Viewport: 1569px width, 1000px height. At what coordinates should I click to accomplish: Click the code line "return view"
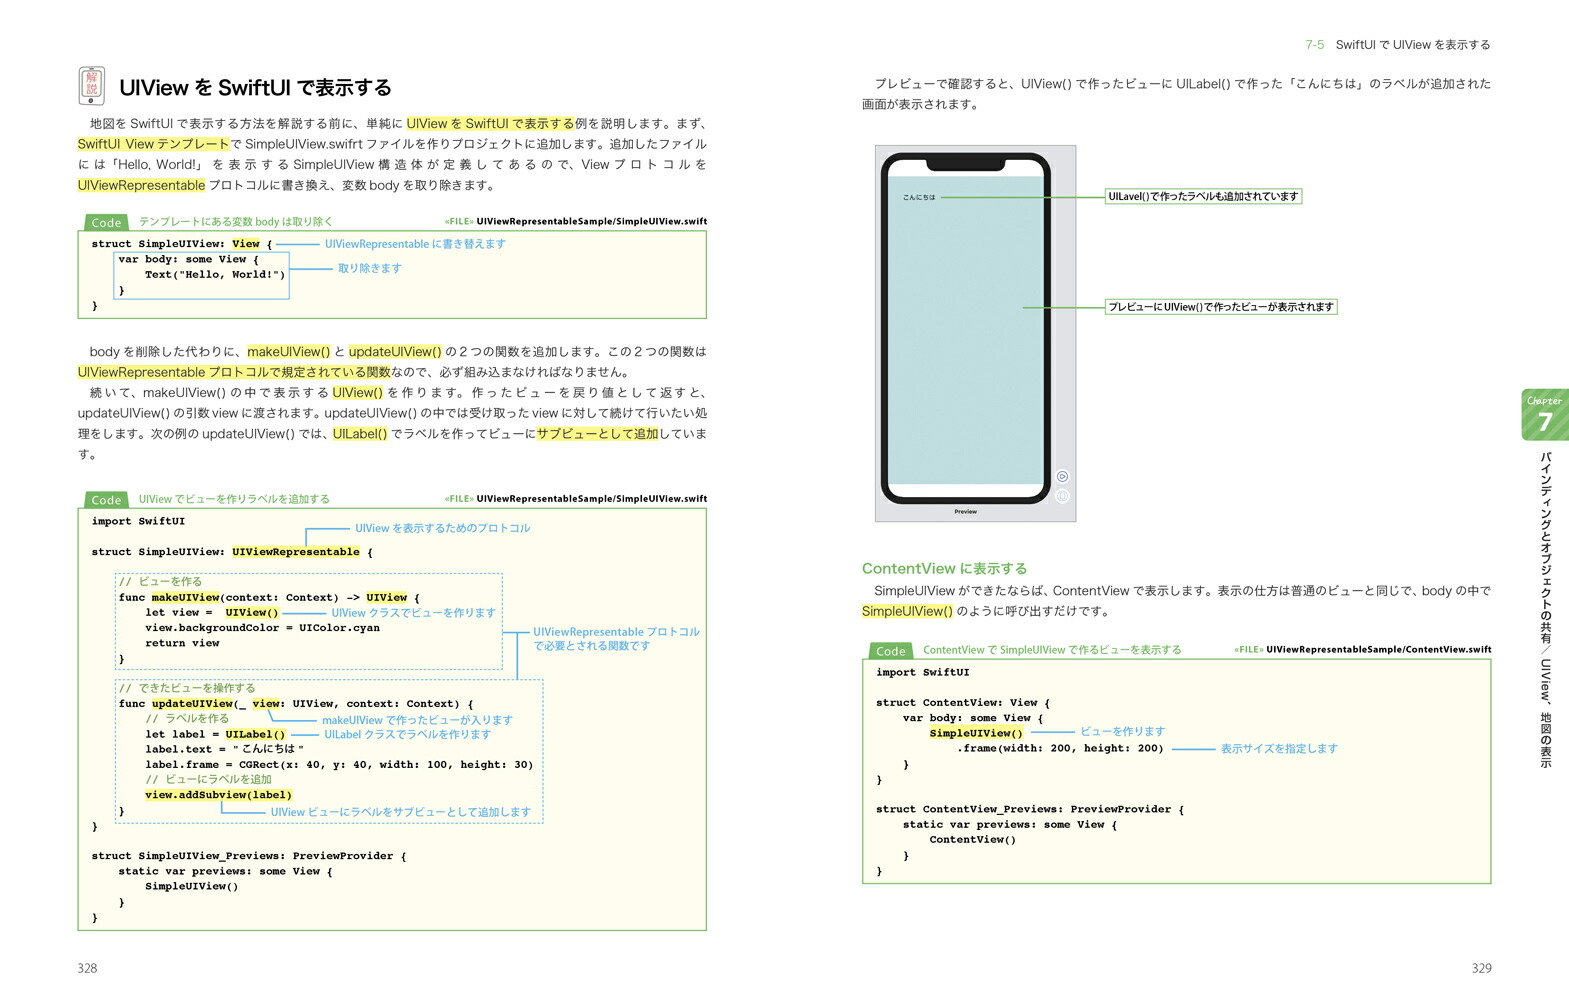182,643
